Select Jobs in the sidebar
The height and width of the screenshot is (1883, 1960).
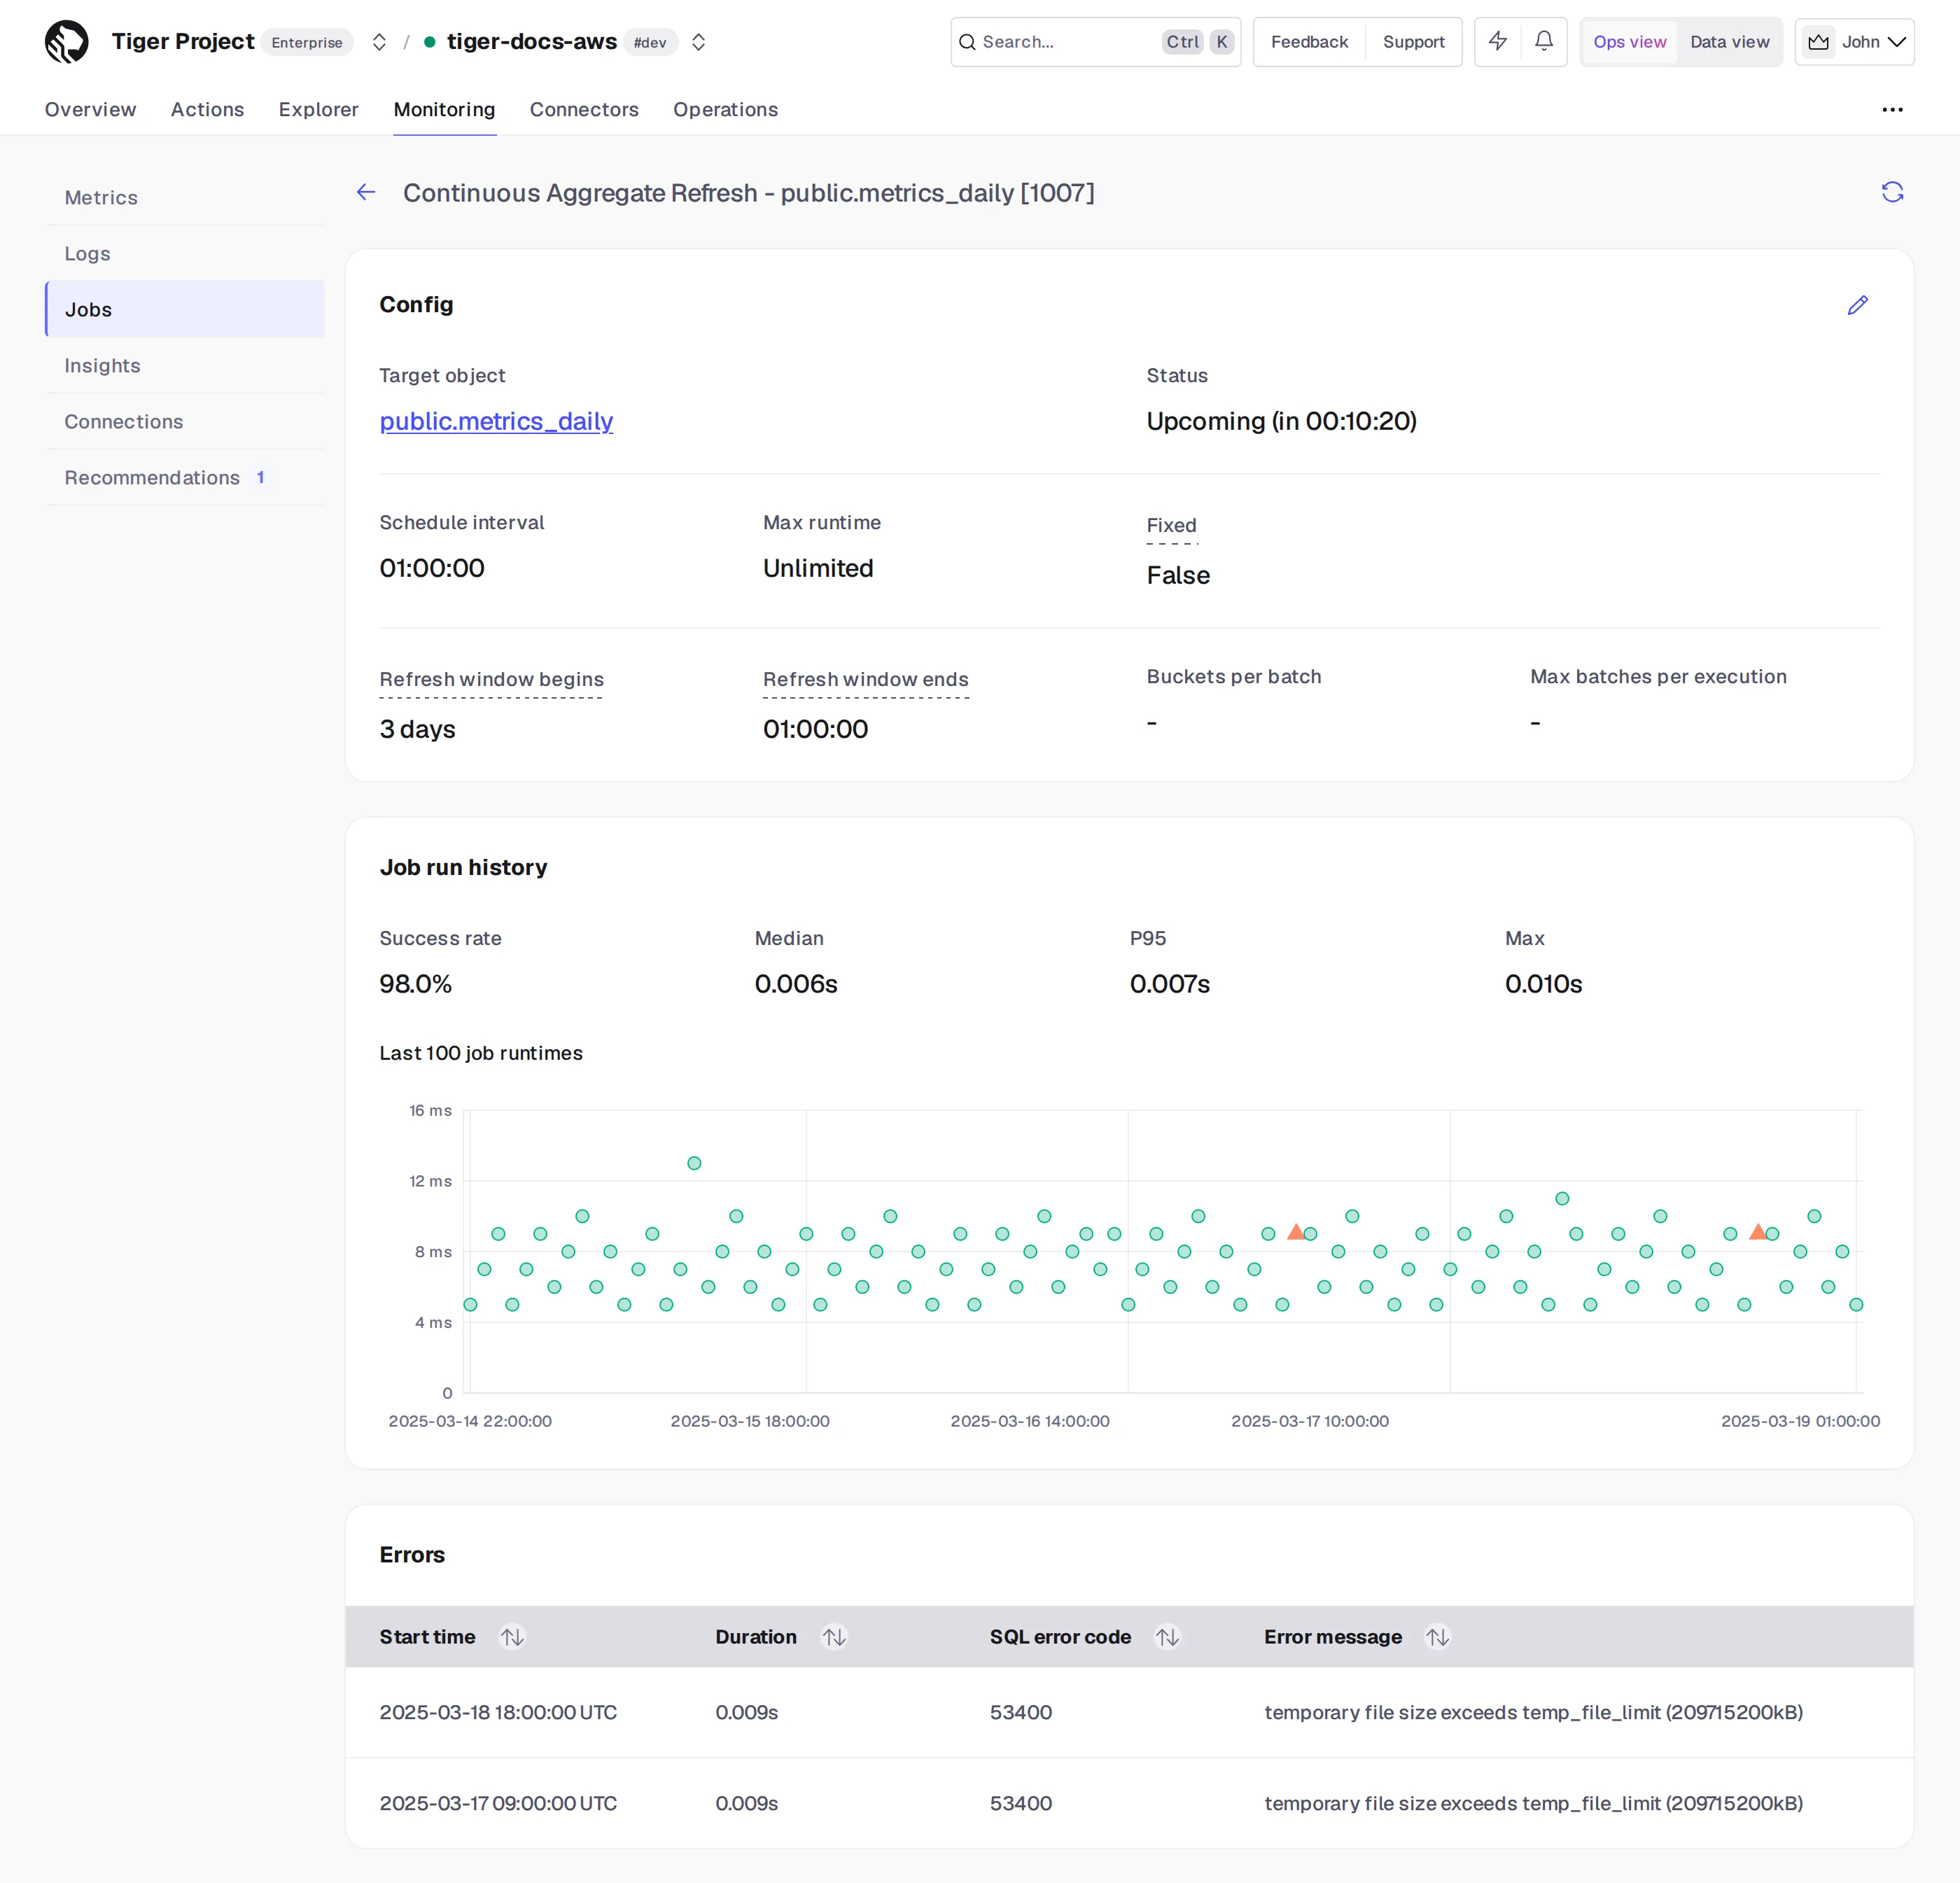[185, 309]
